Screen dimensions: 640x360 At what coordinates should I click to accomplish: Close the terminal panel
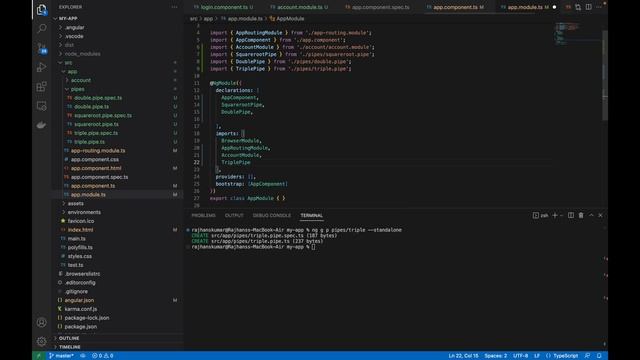(x=600, y=215)
